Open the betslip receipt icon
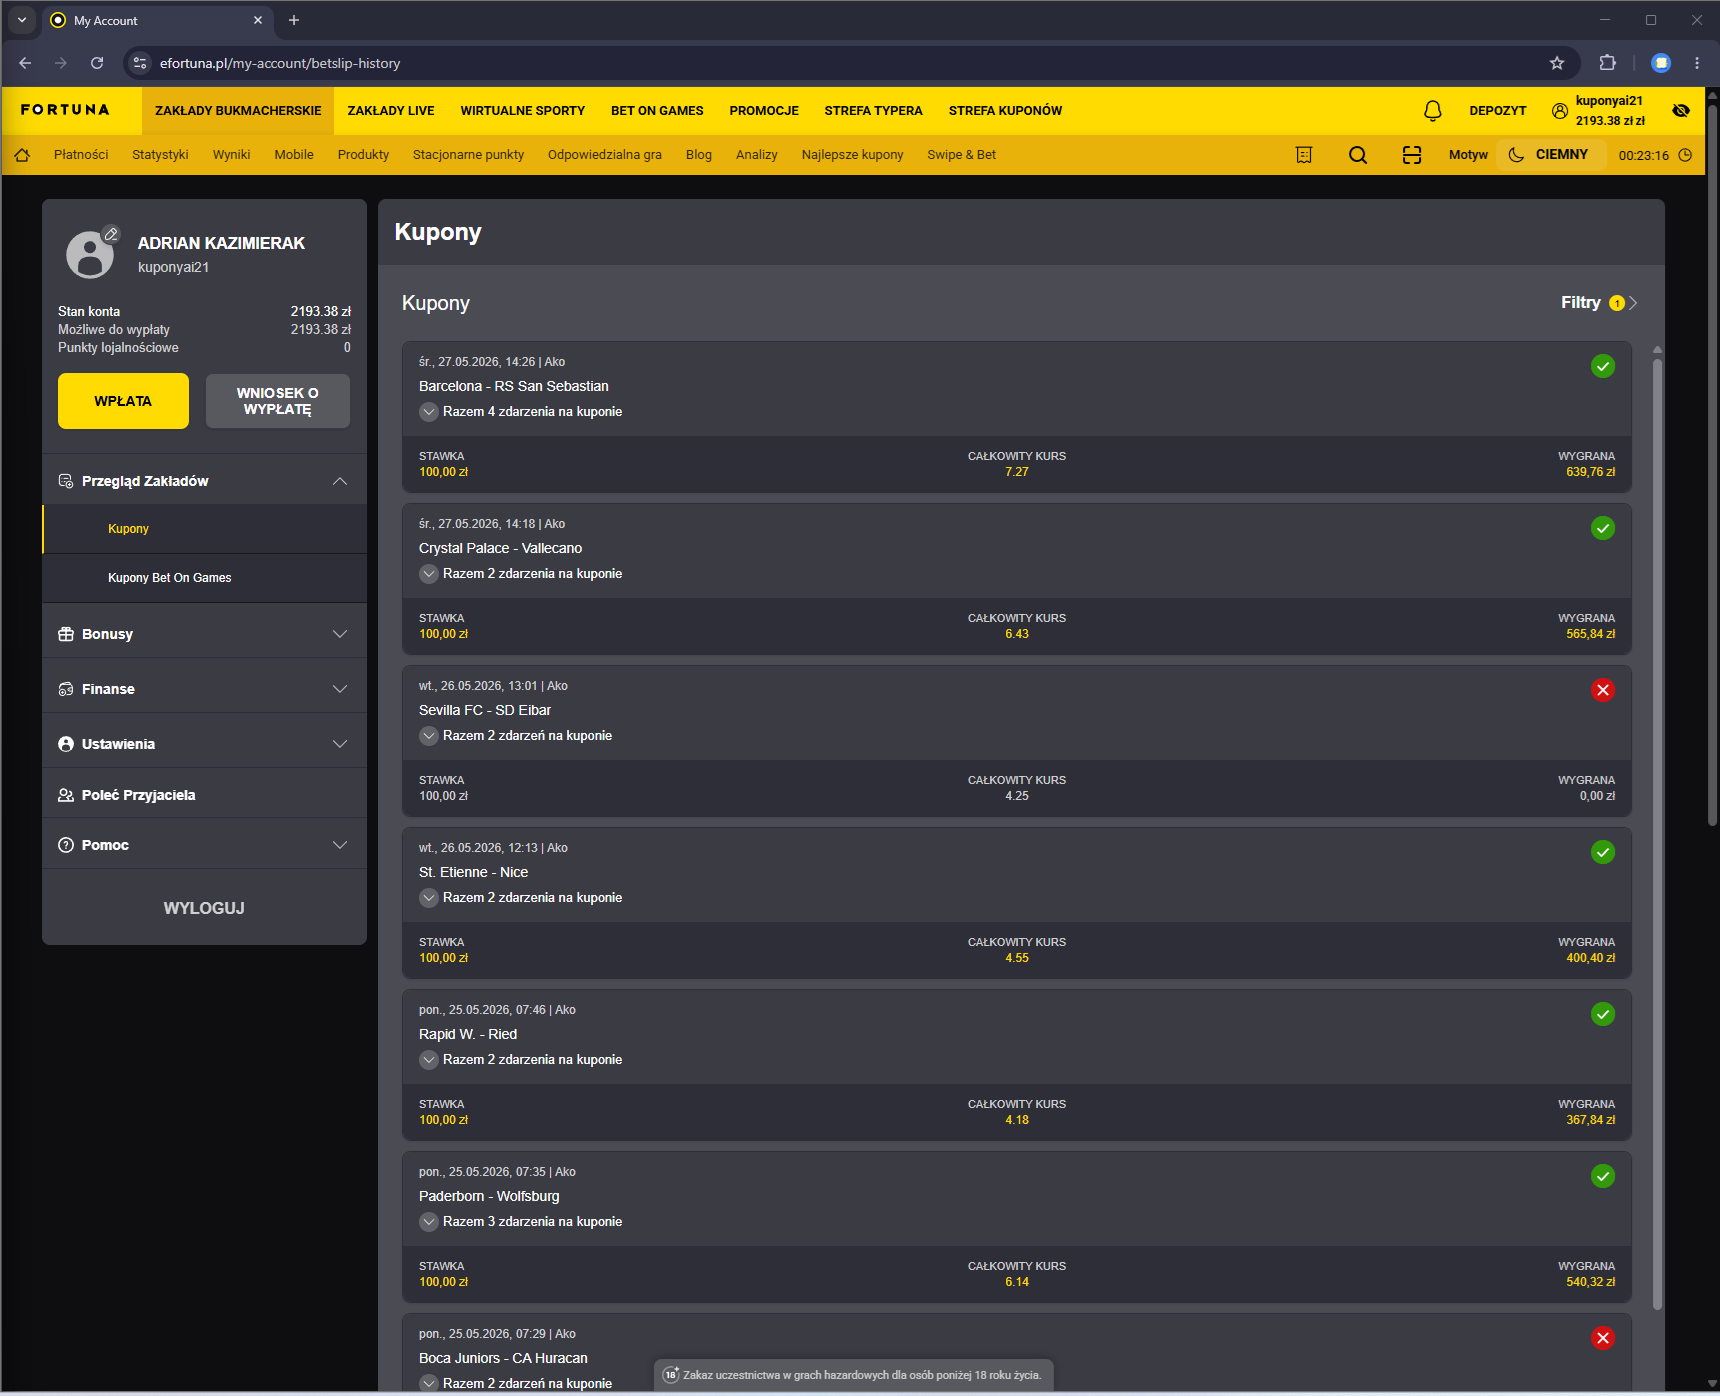The width and height of the screenshot is (1720, 1396). click(x=1304, y=155)
